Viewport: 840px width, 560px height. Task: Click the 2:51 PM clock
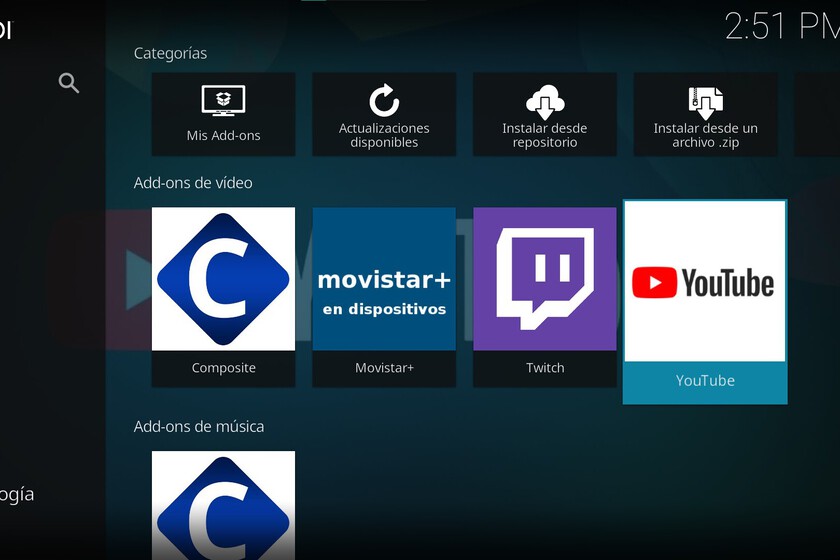click(x=782, y=26)
